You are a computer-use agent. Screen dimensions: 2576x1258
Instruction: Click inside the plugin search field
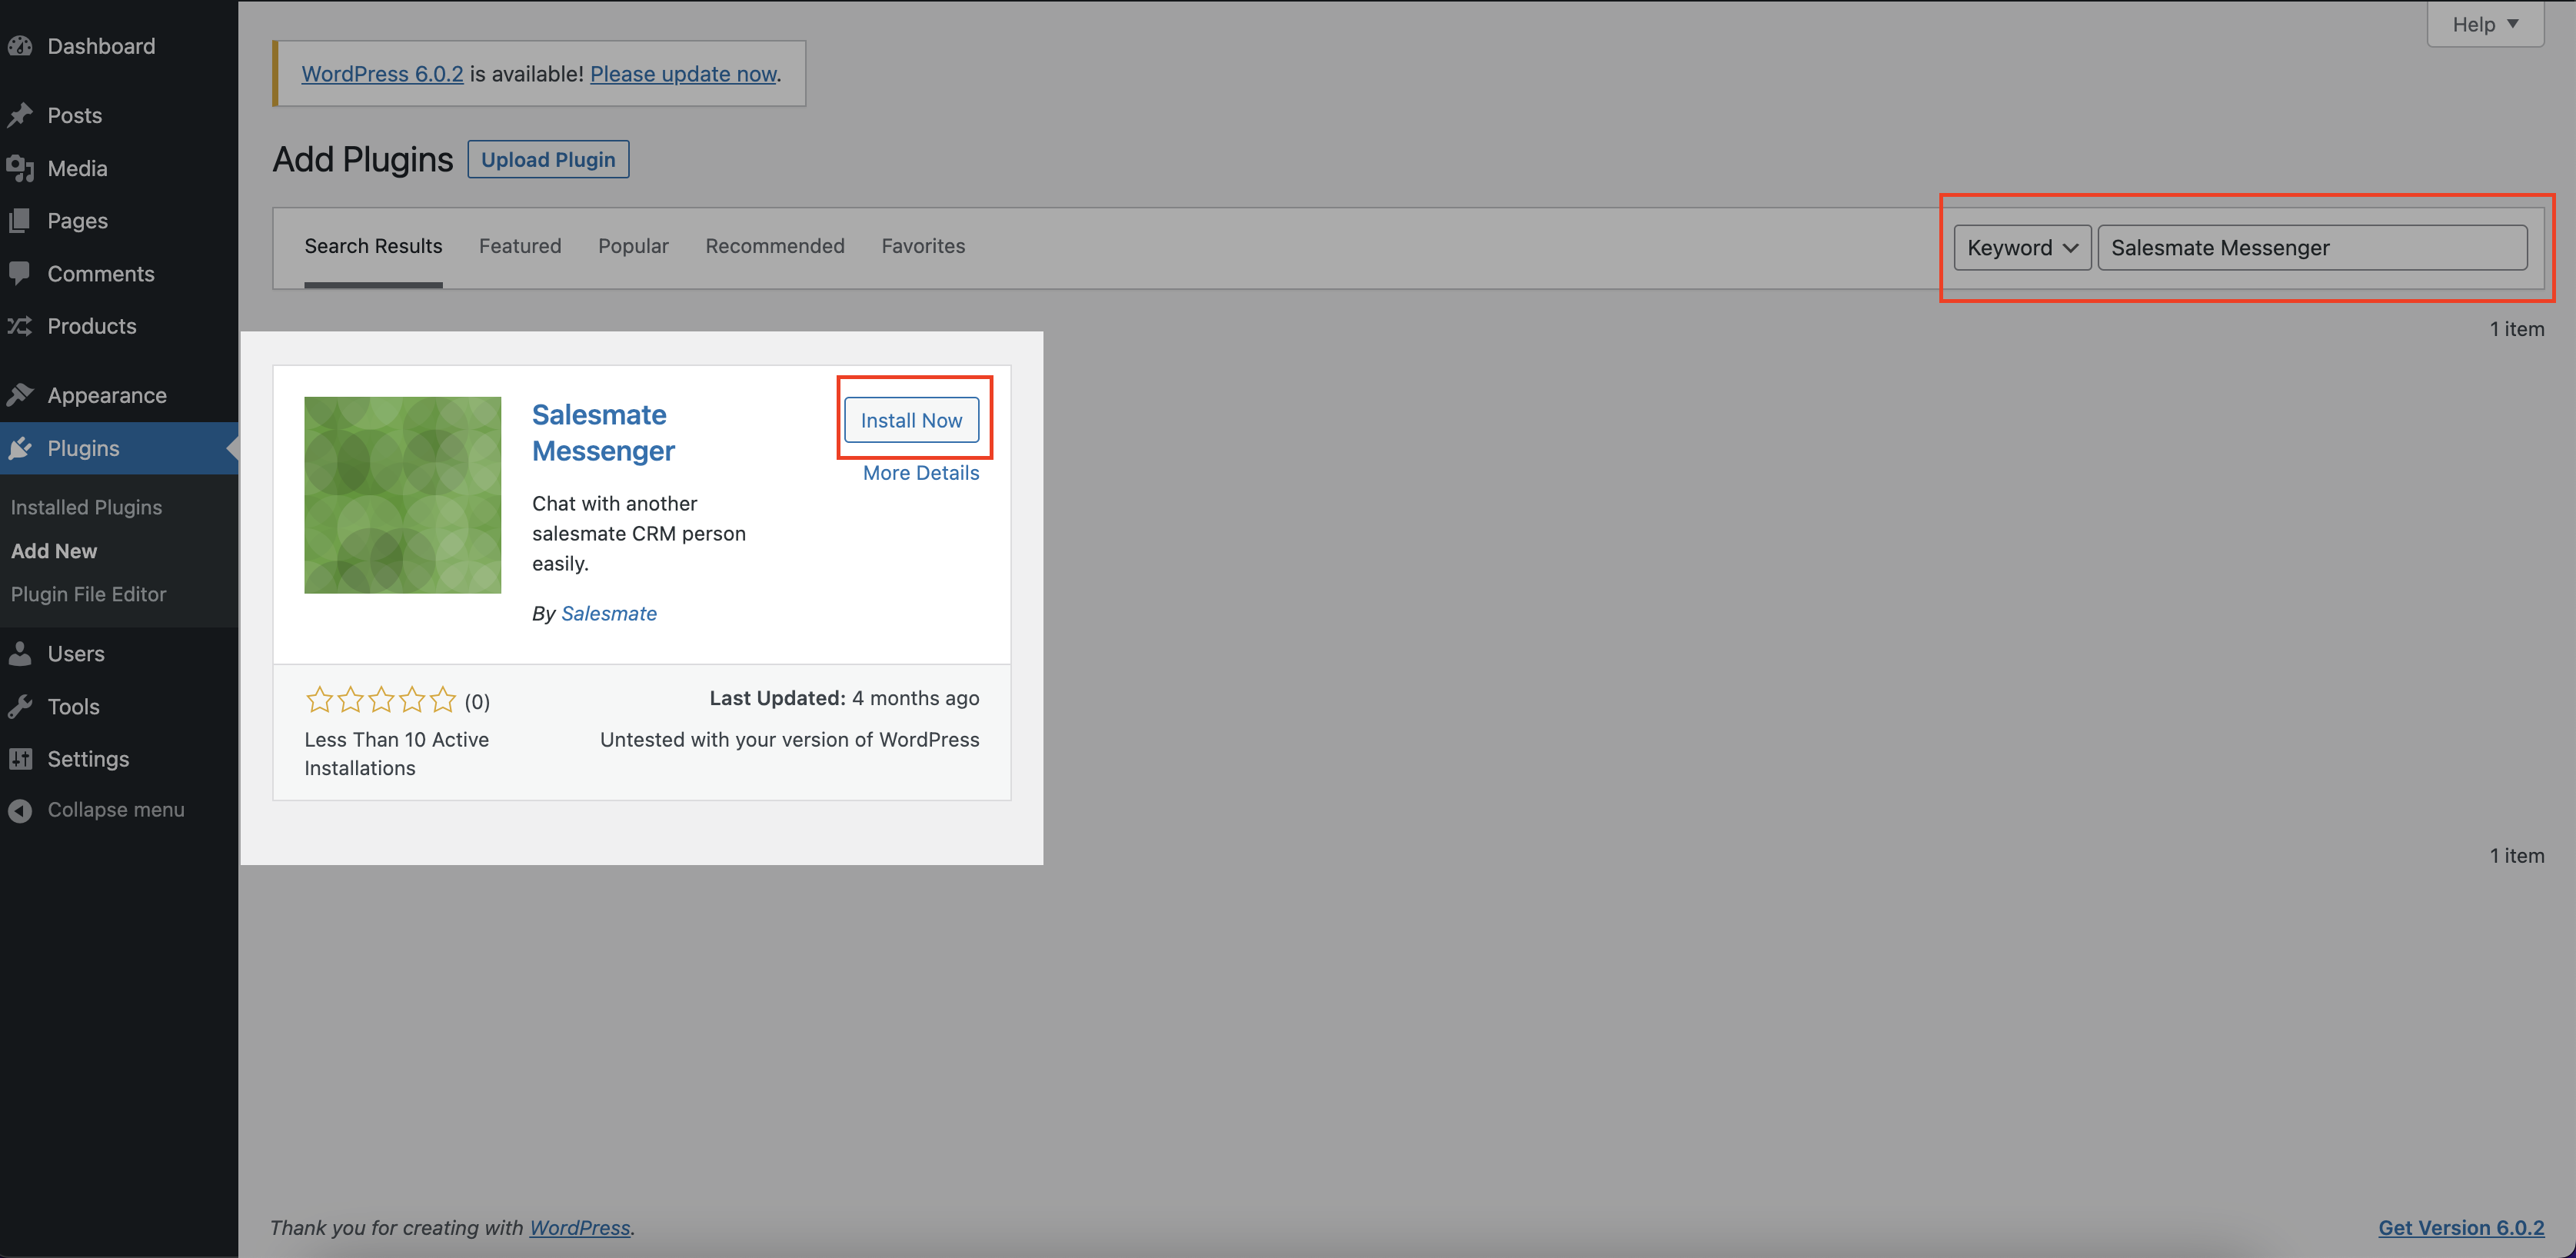point(2311,247)
